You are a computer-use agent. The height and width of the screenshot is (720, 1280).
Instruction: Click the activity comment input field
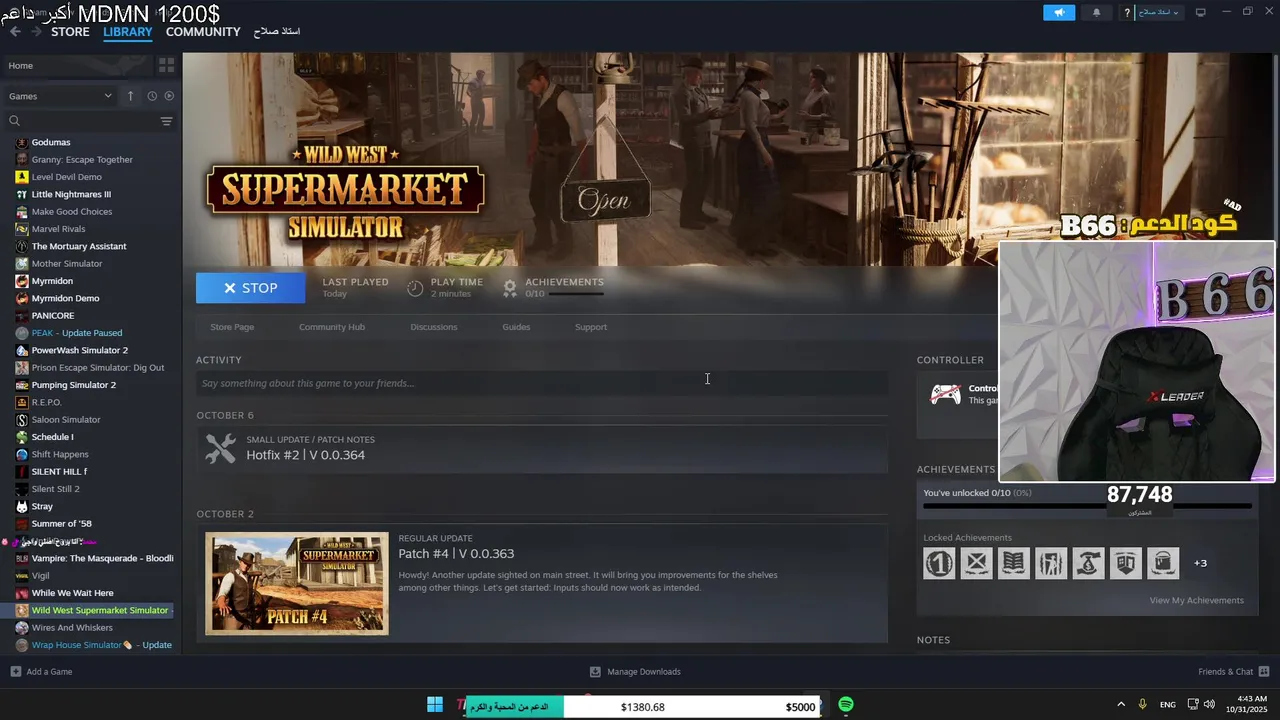(x=542, y=383)
